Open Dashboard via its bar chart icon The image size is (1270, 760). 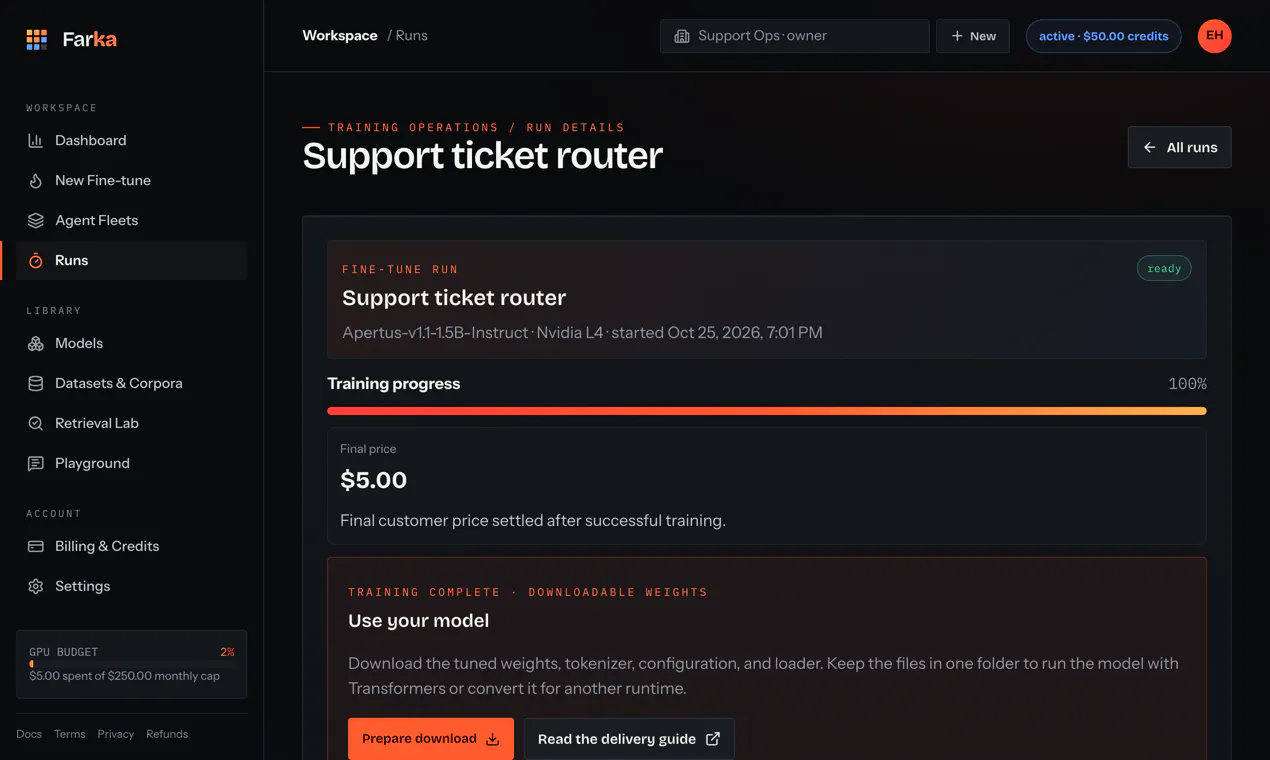click(x=36, y=141)
